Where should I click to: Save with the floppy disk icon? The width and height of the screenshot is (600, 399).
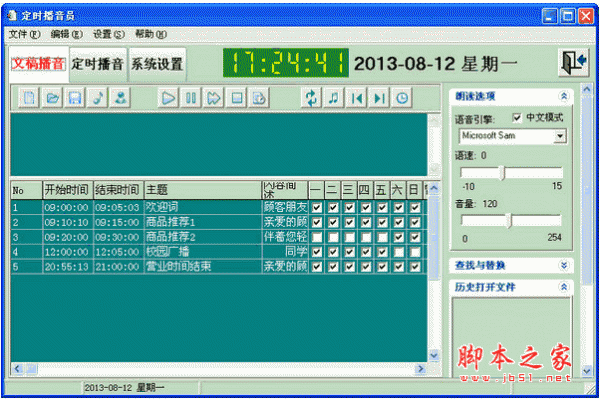tap(75, 98)
